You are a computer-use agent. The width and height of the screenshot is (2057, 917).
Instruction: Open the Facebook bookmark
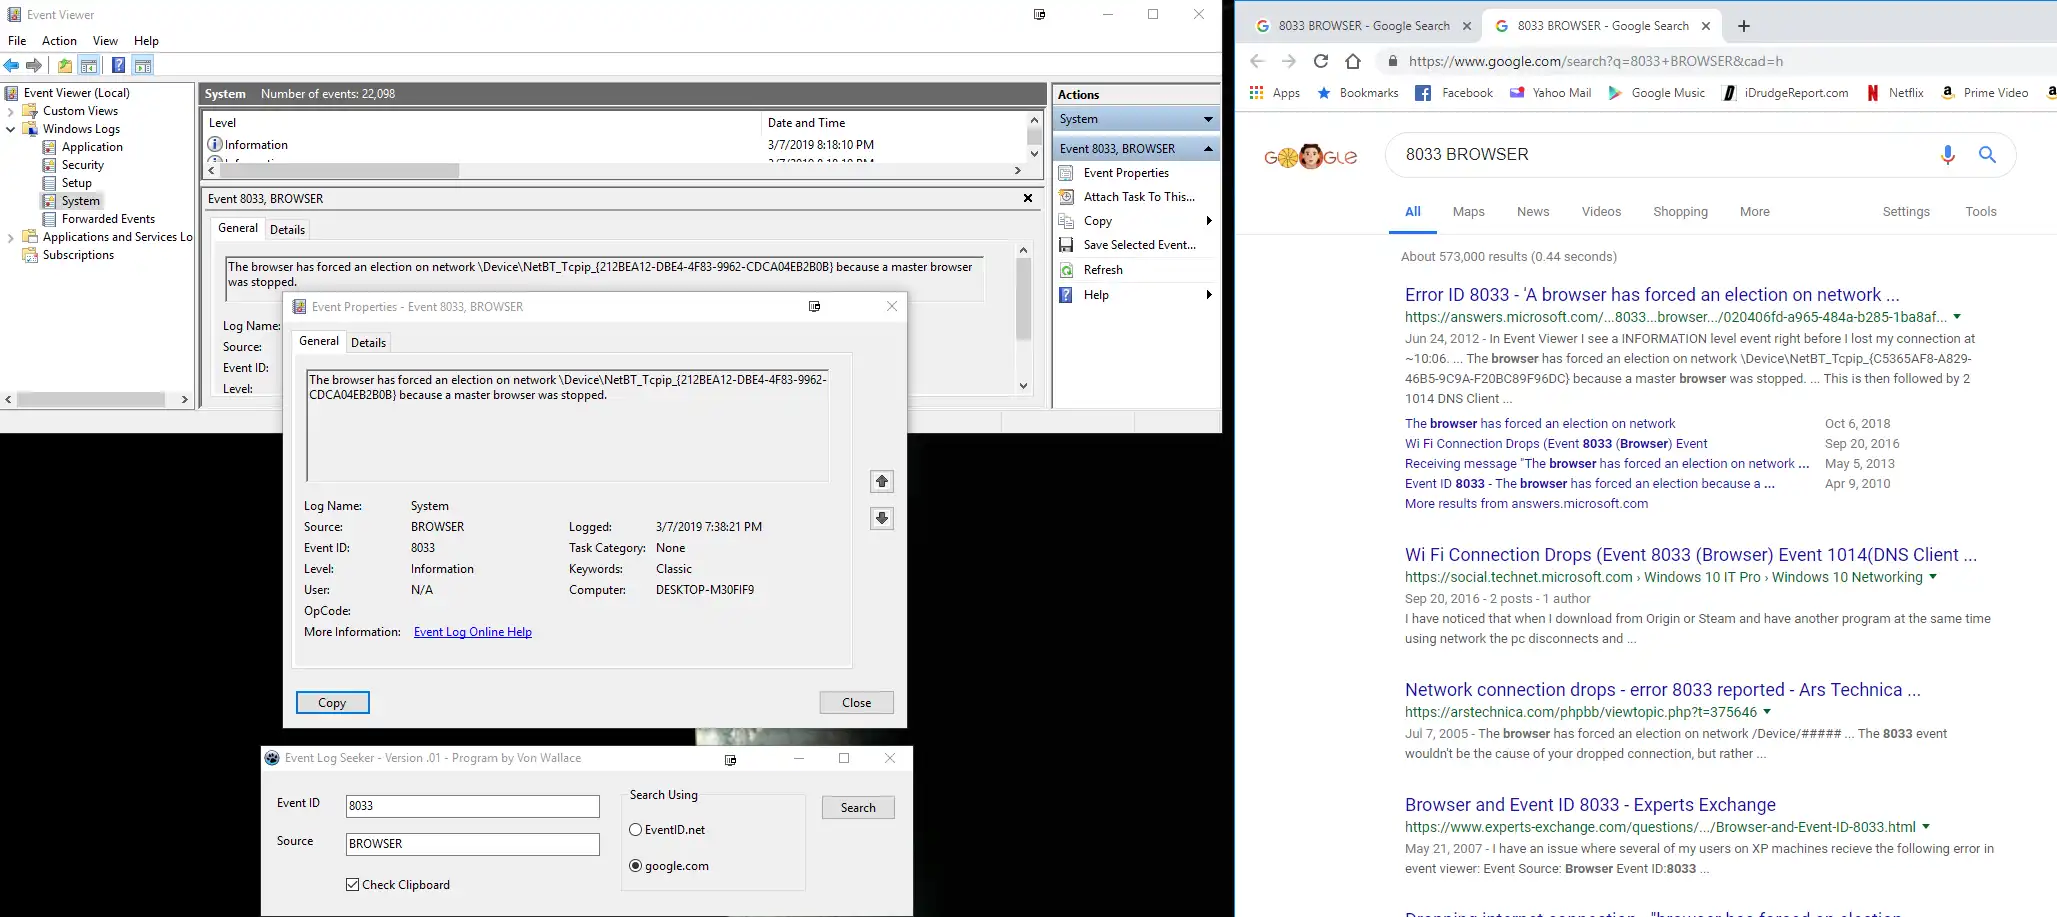(1454, 93)
